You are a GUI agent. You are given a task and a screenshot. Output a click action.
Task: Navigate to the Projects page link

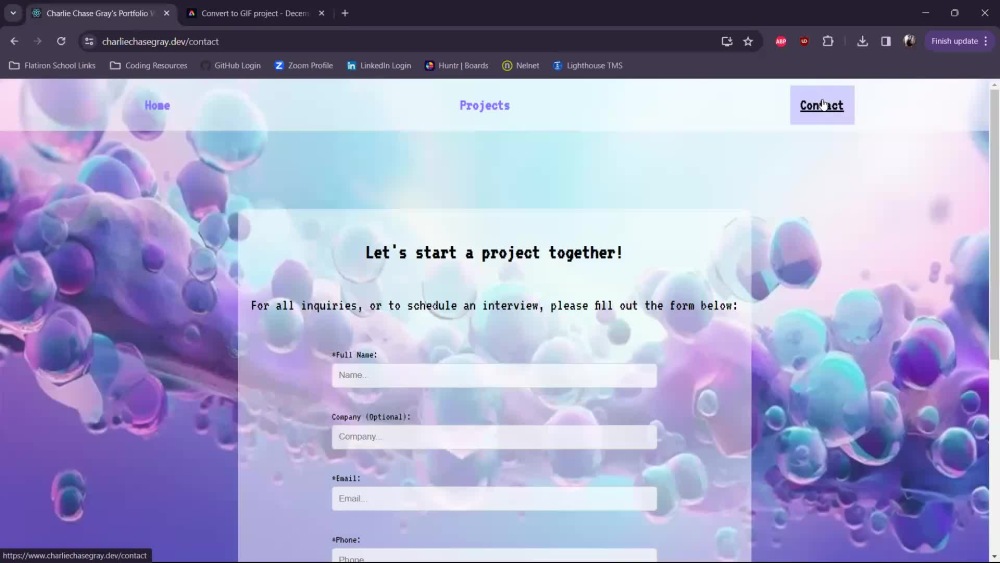coord(485,105)
